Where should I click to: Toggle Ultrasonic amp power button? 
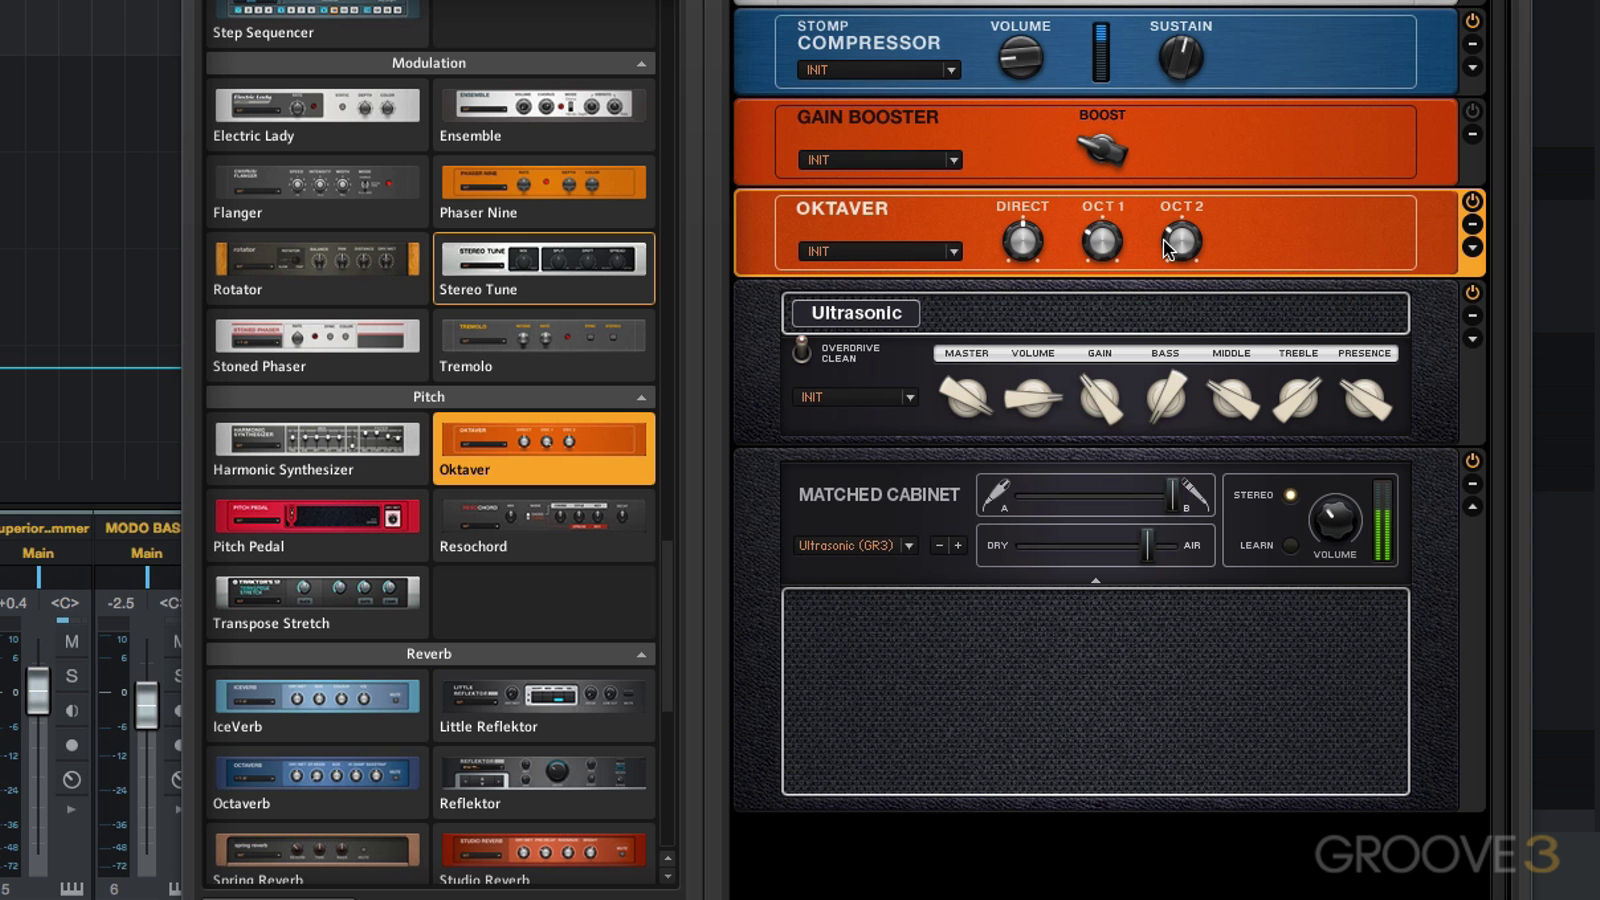click(1472, 292)
